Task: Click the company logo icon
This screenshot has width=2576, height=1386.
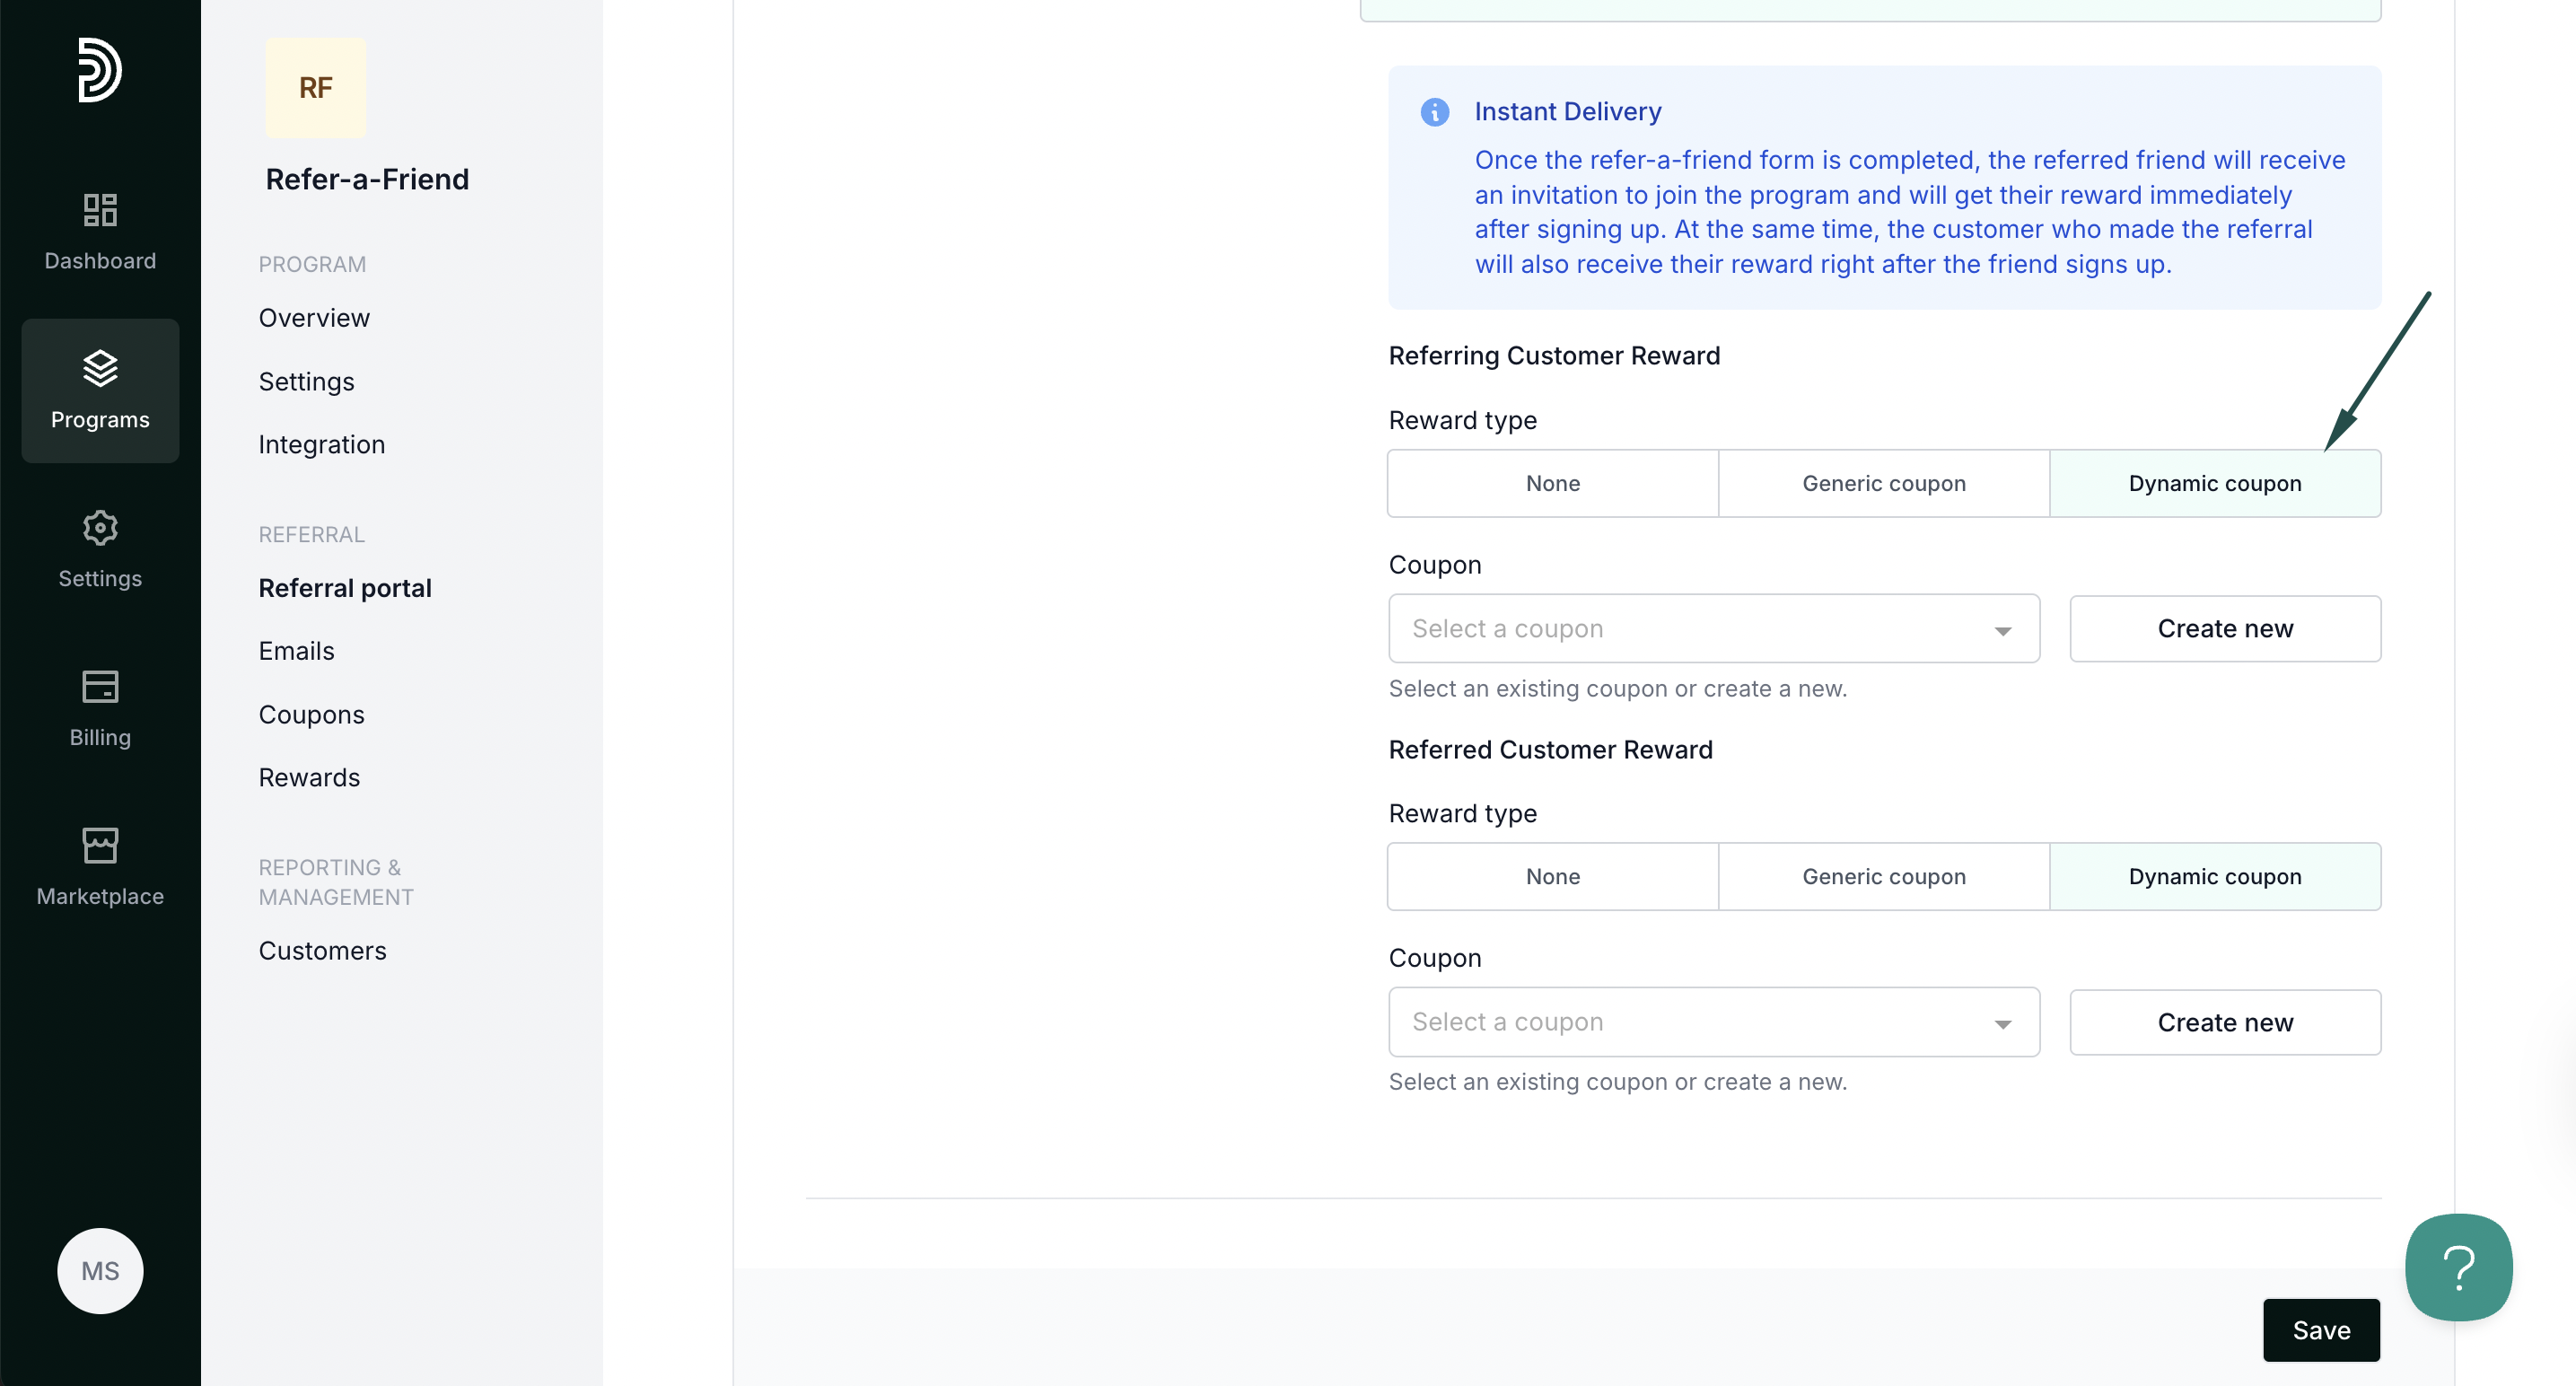Action: click(x=100, y=70)
